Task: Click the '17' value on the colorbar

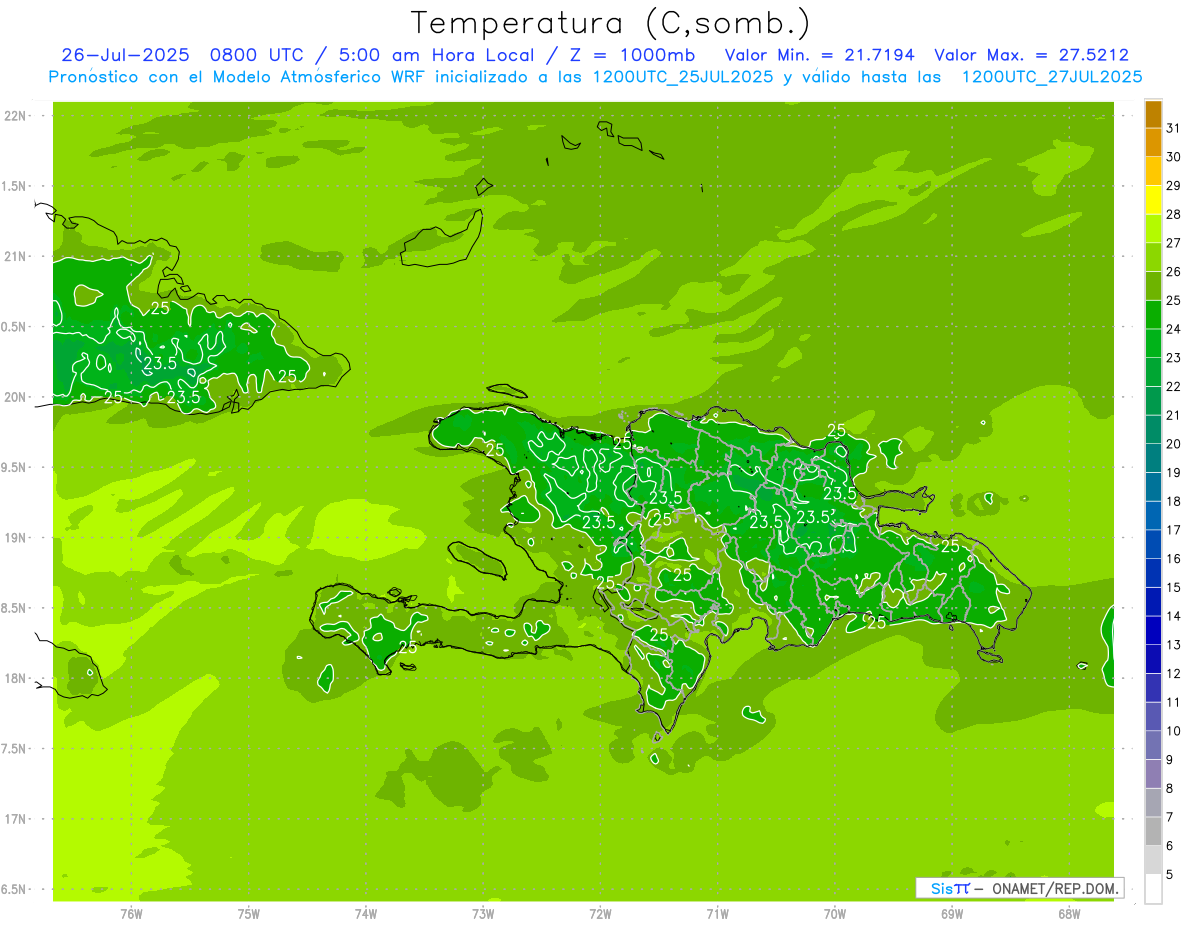Action: 1174,530
